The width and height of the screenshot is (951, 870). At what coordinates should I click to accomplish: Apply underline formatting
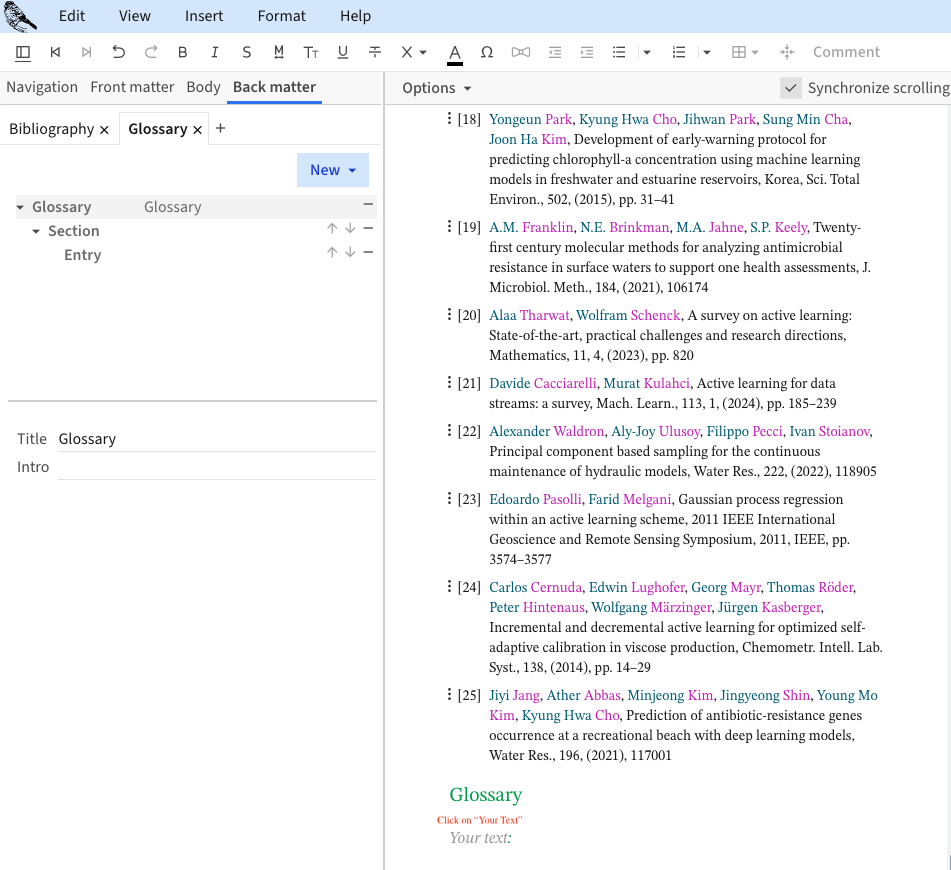[x=343, y=52]
